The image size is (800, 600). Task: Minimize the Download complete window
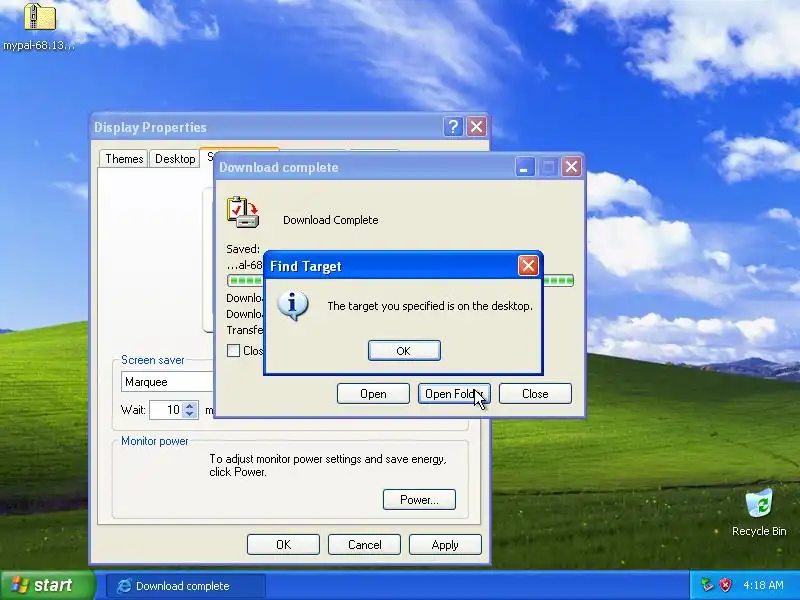click(x=524, y=167)
